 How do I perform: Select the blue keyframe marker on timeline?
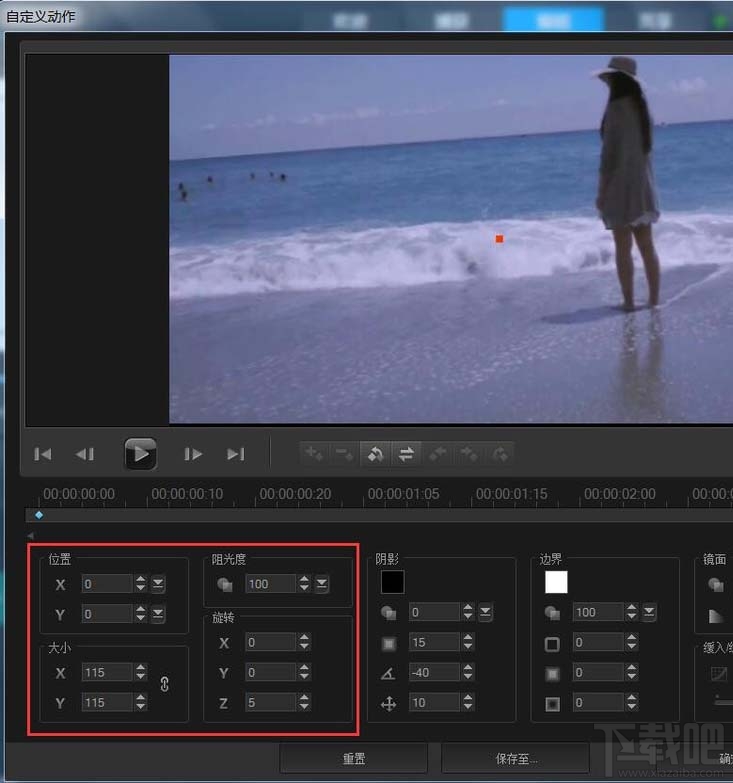(39, 515)
